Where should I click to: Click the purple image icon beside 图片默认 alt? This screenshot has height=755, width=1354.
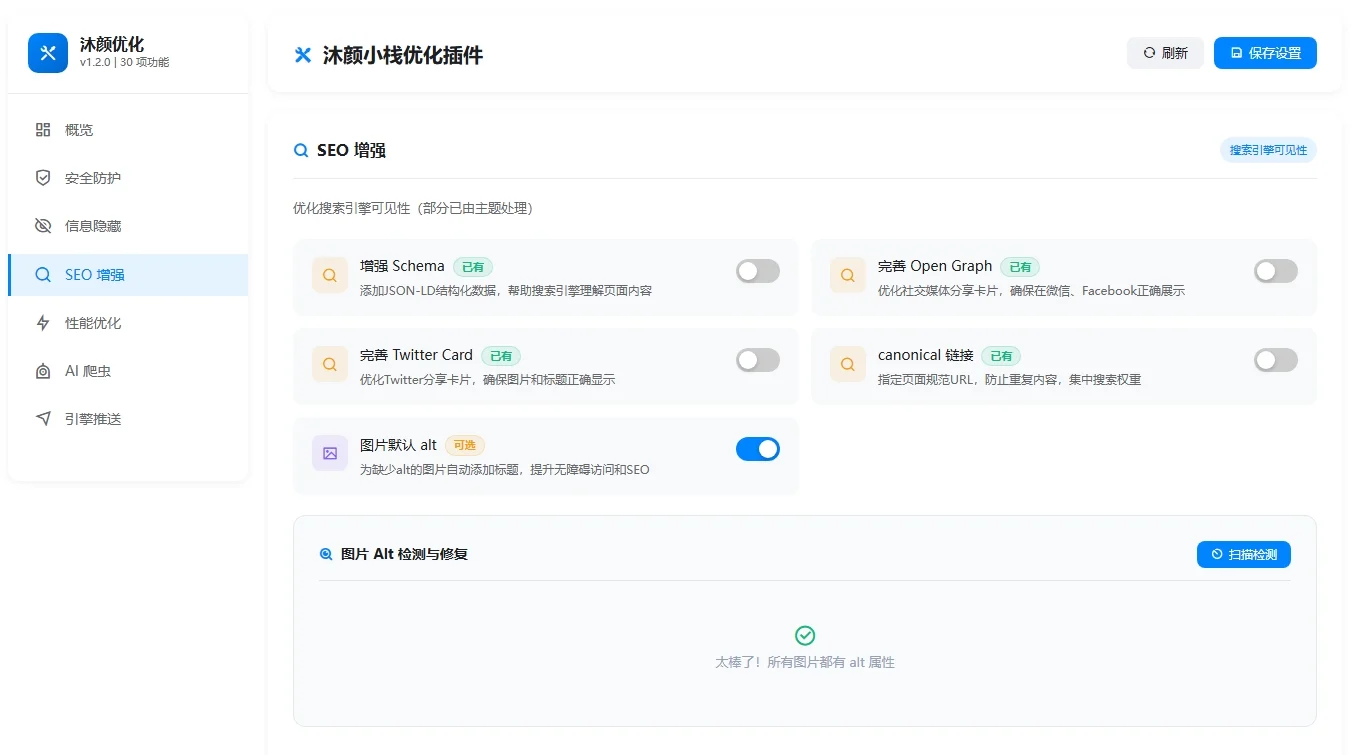330,453
